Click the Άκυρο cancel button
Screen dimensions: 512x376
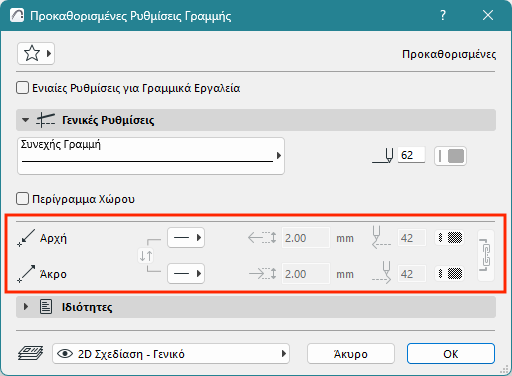coord(351,354)
